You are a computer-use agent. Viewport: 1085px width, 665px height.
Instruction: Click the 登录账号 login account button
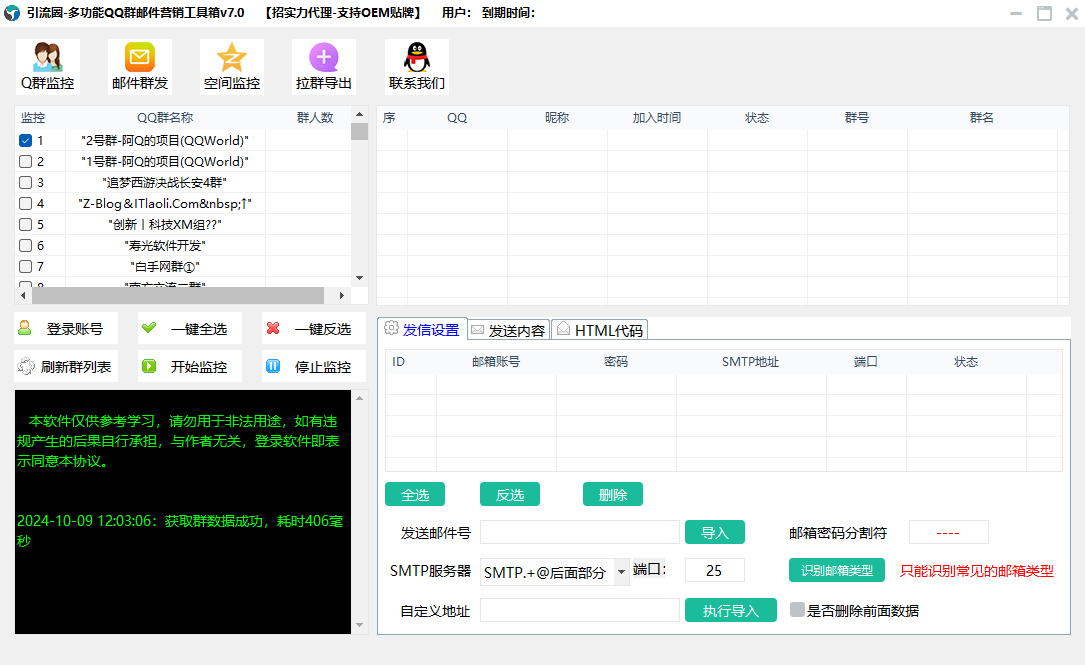click(x=66, y=328)
